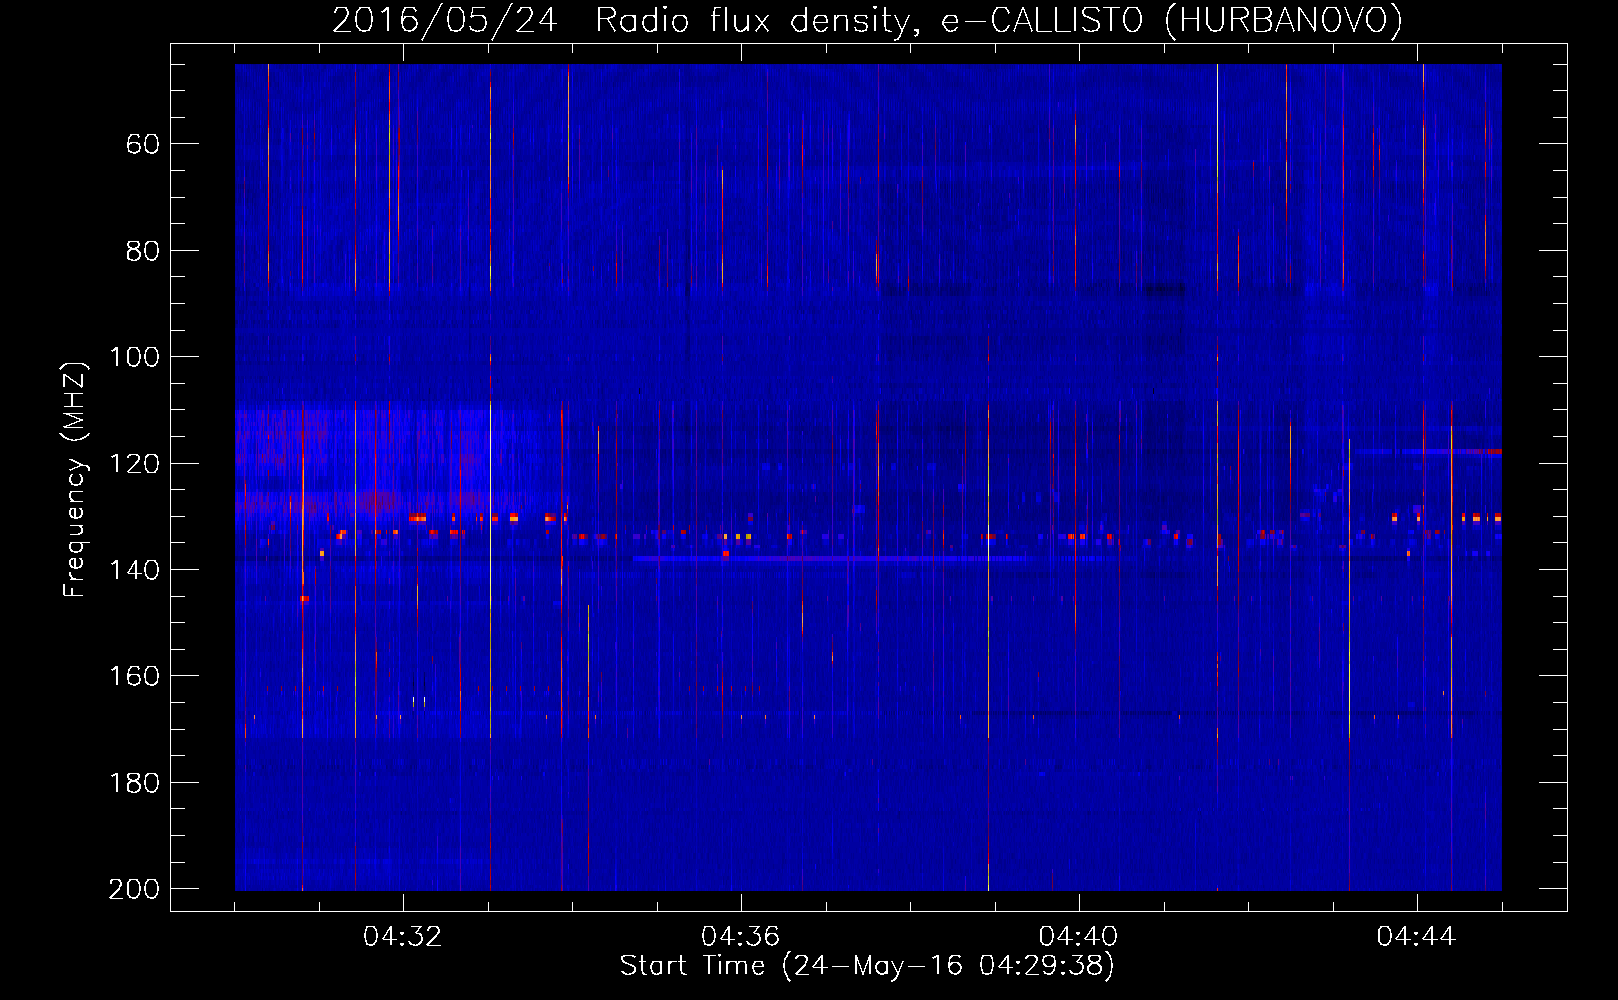This screenshot has height=1000, width=1618.
Task: Click the frequency tick label "100"
Action: [135, 357]
